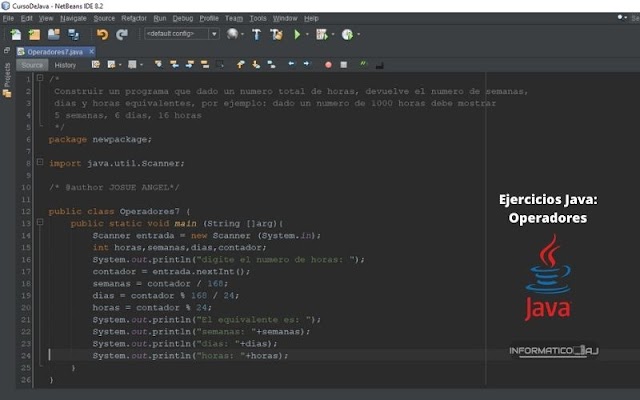Collapse the main method fold at line 13

pyautogui.click(x=40, y=222)
